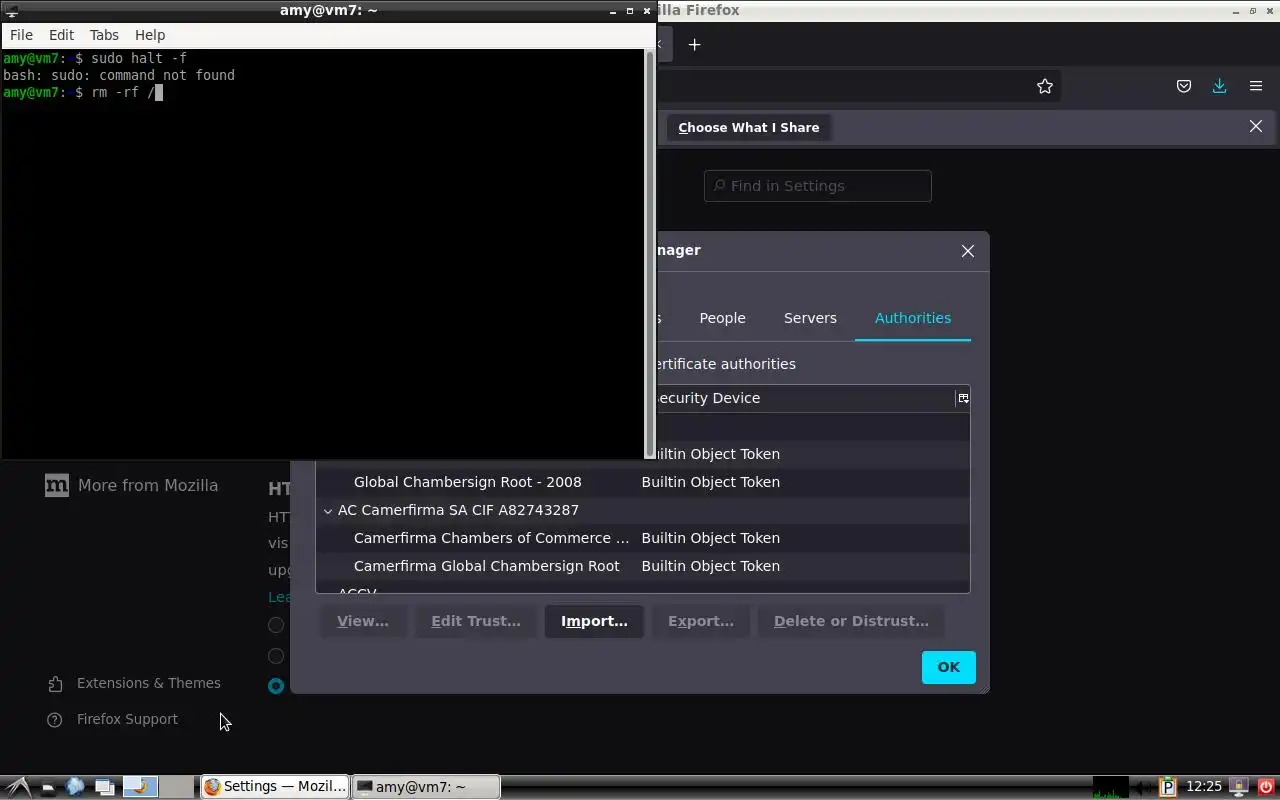Click the Mozilla m logo in sidebar
Viewport: 1280px width, 800px height.
click(57, 485)
